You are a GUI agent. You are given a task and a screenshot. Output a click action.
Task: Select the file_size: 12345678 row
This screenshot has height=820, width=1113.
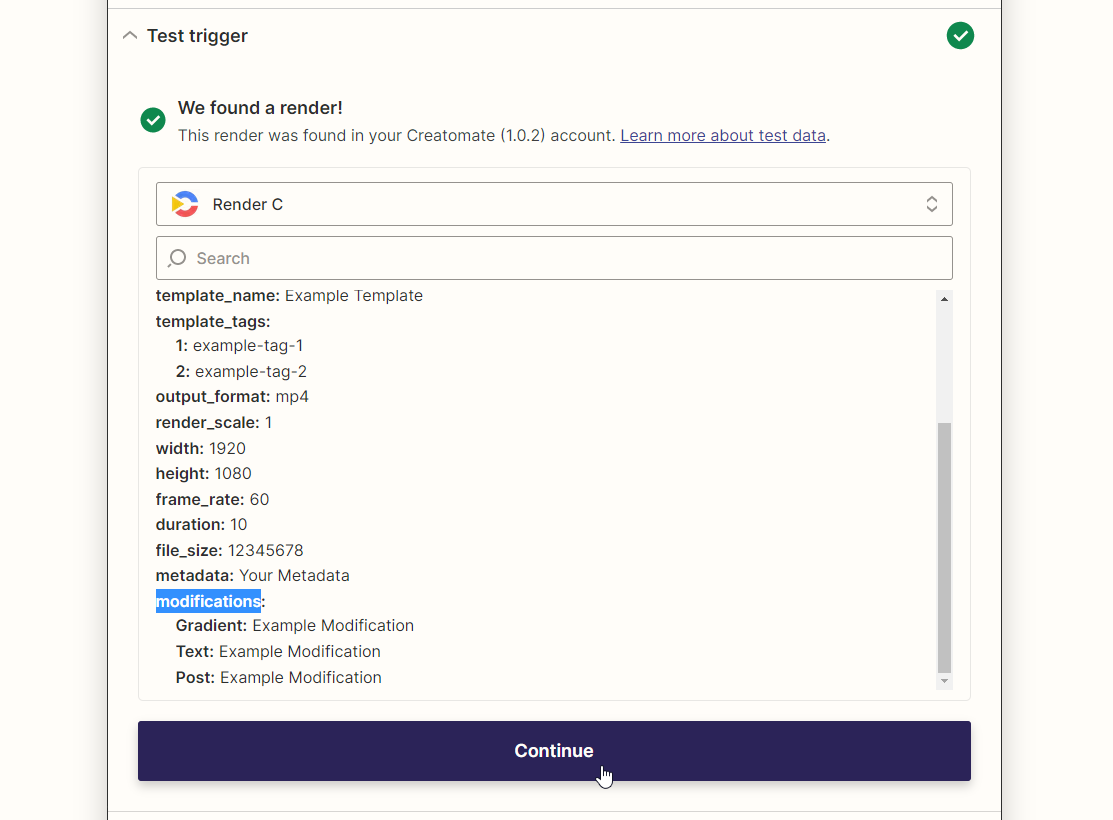229,550
